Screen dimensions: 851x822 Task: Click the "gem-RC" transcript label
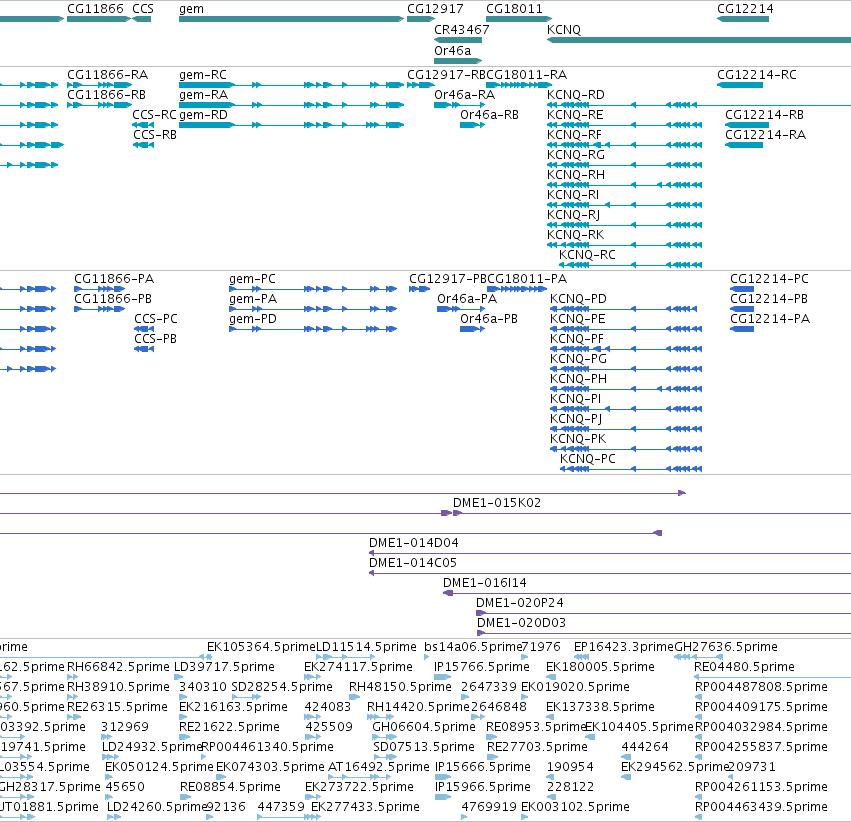coord(203,74)
